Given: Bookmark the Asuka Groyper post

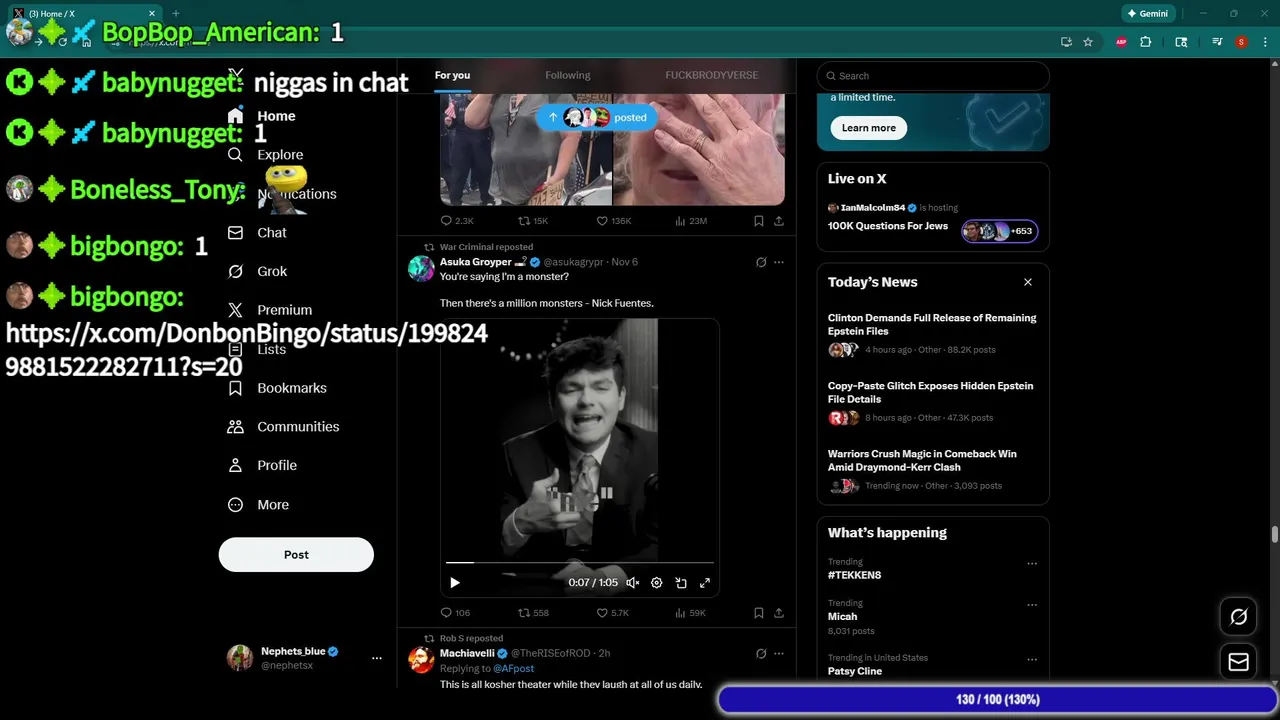Looking at the screenshot, I should coord(758,613).
